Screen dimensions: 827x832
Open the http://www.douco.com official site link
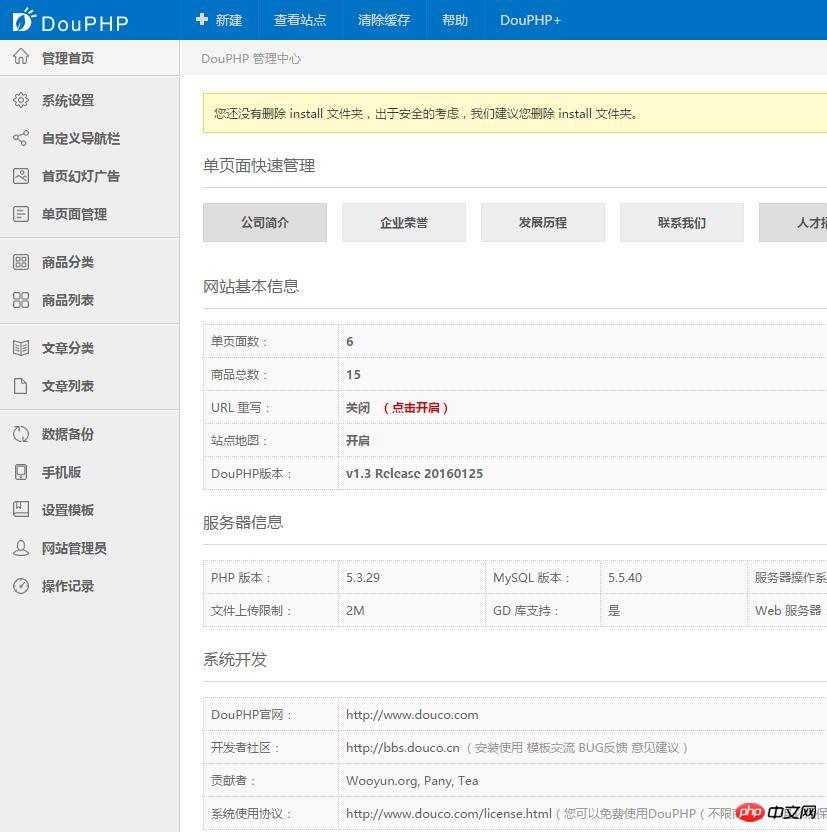pyautogui.click(x=412, y=715)
